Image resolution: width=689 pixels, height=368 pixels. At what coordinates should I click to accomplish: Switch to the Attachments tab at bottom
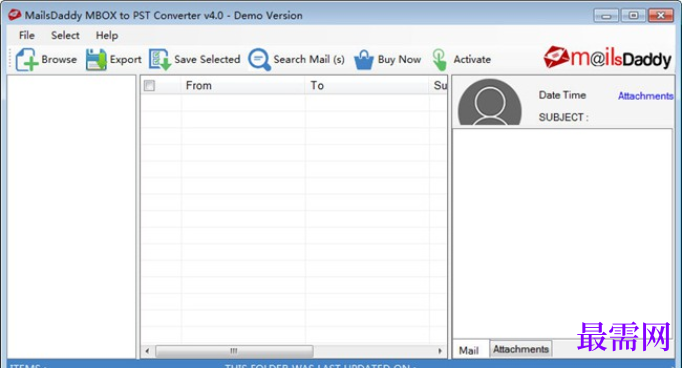tap(521, 349)
